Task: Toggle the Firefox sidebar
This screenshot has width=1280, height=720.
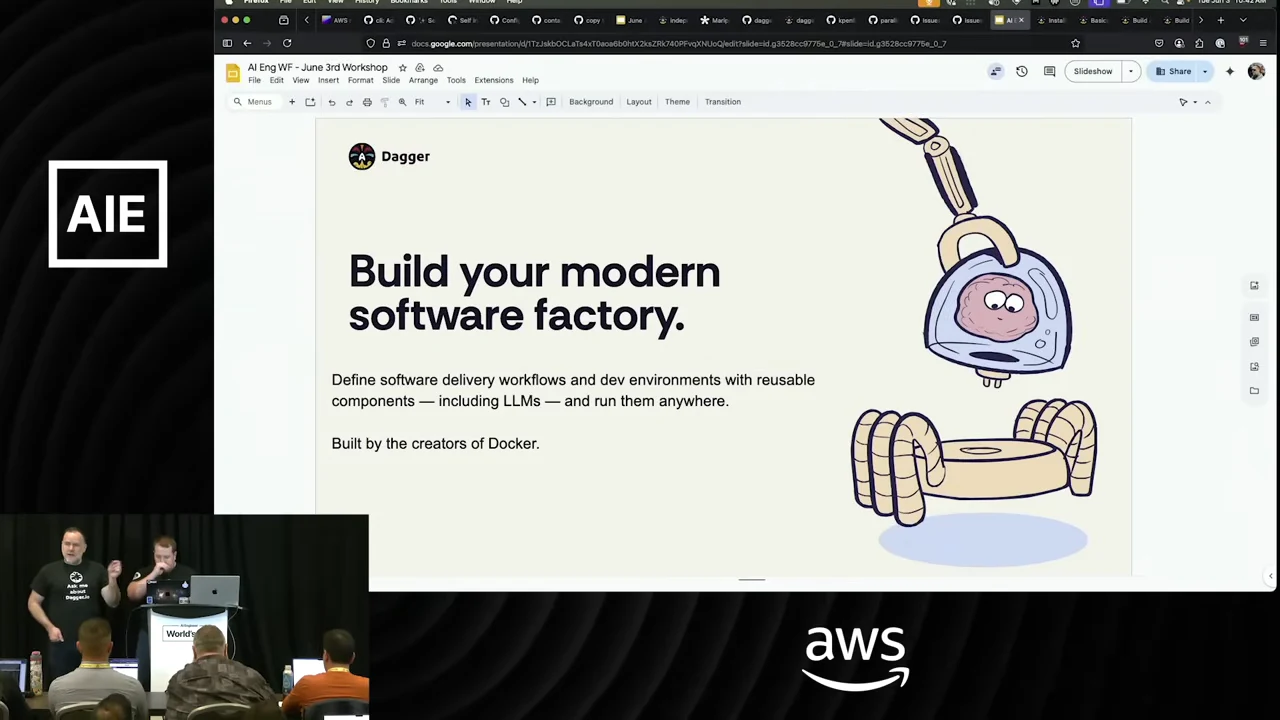Action: coord(227,43)
